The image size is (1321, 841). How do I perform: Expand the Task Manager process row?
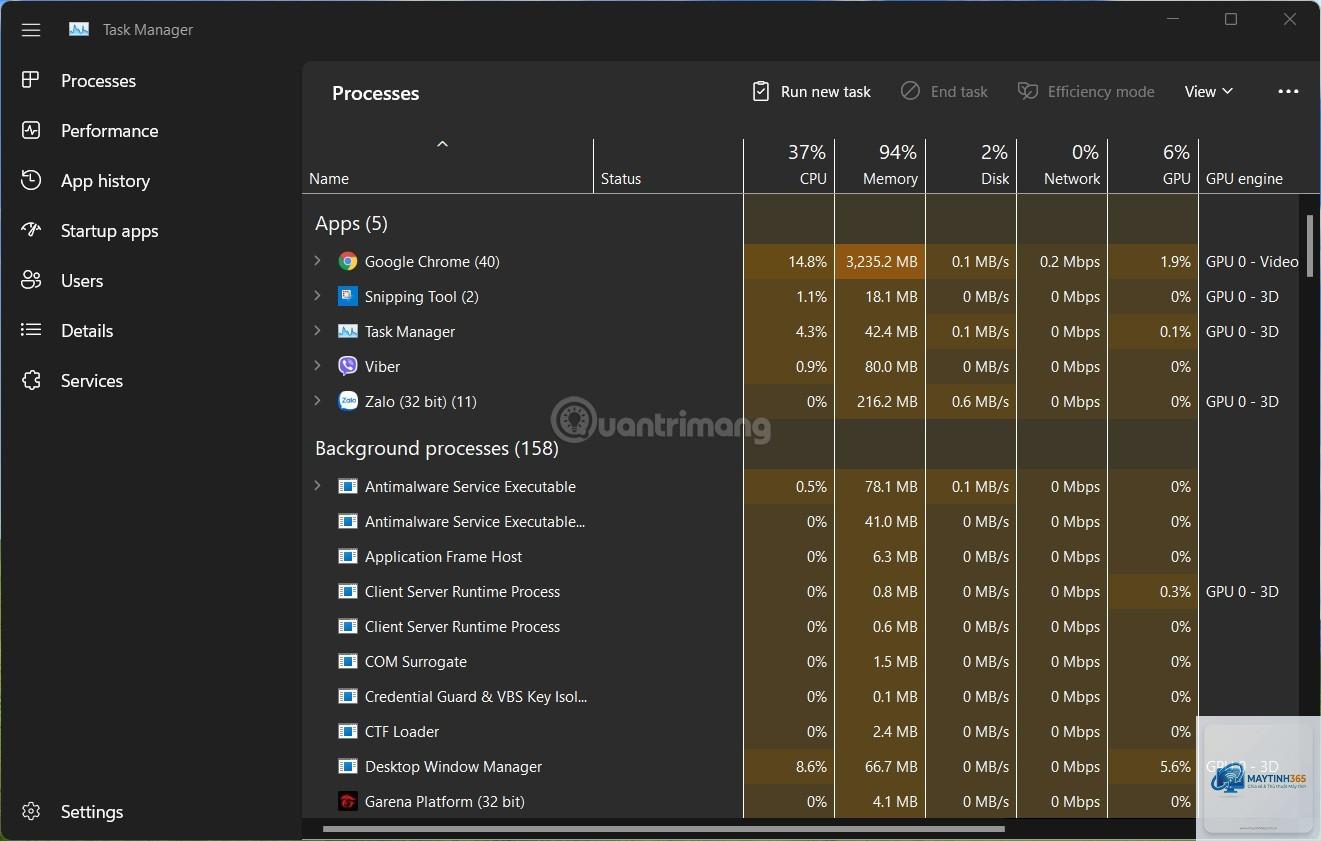(317, 331)
